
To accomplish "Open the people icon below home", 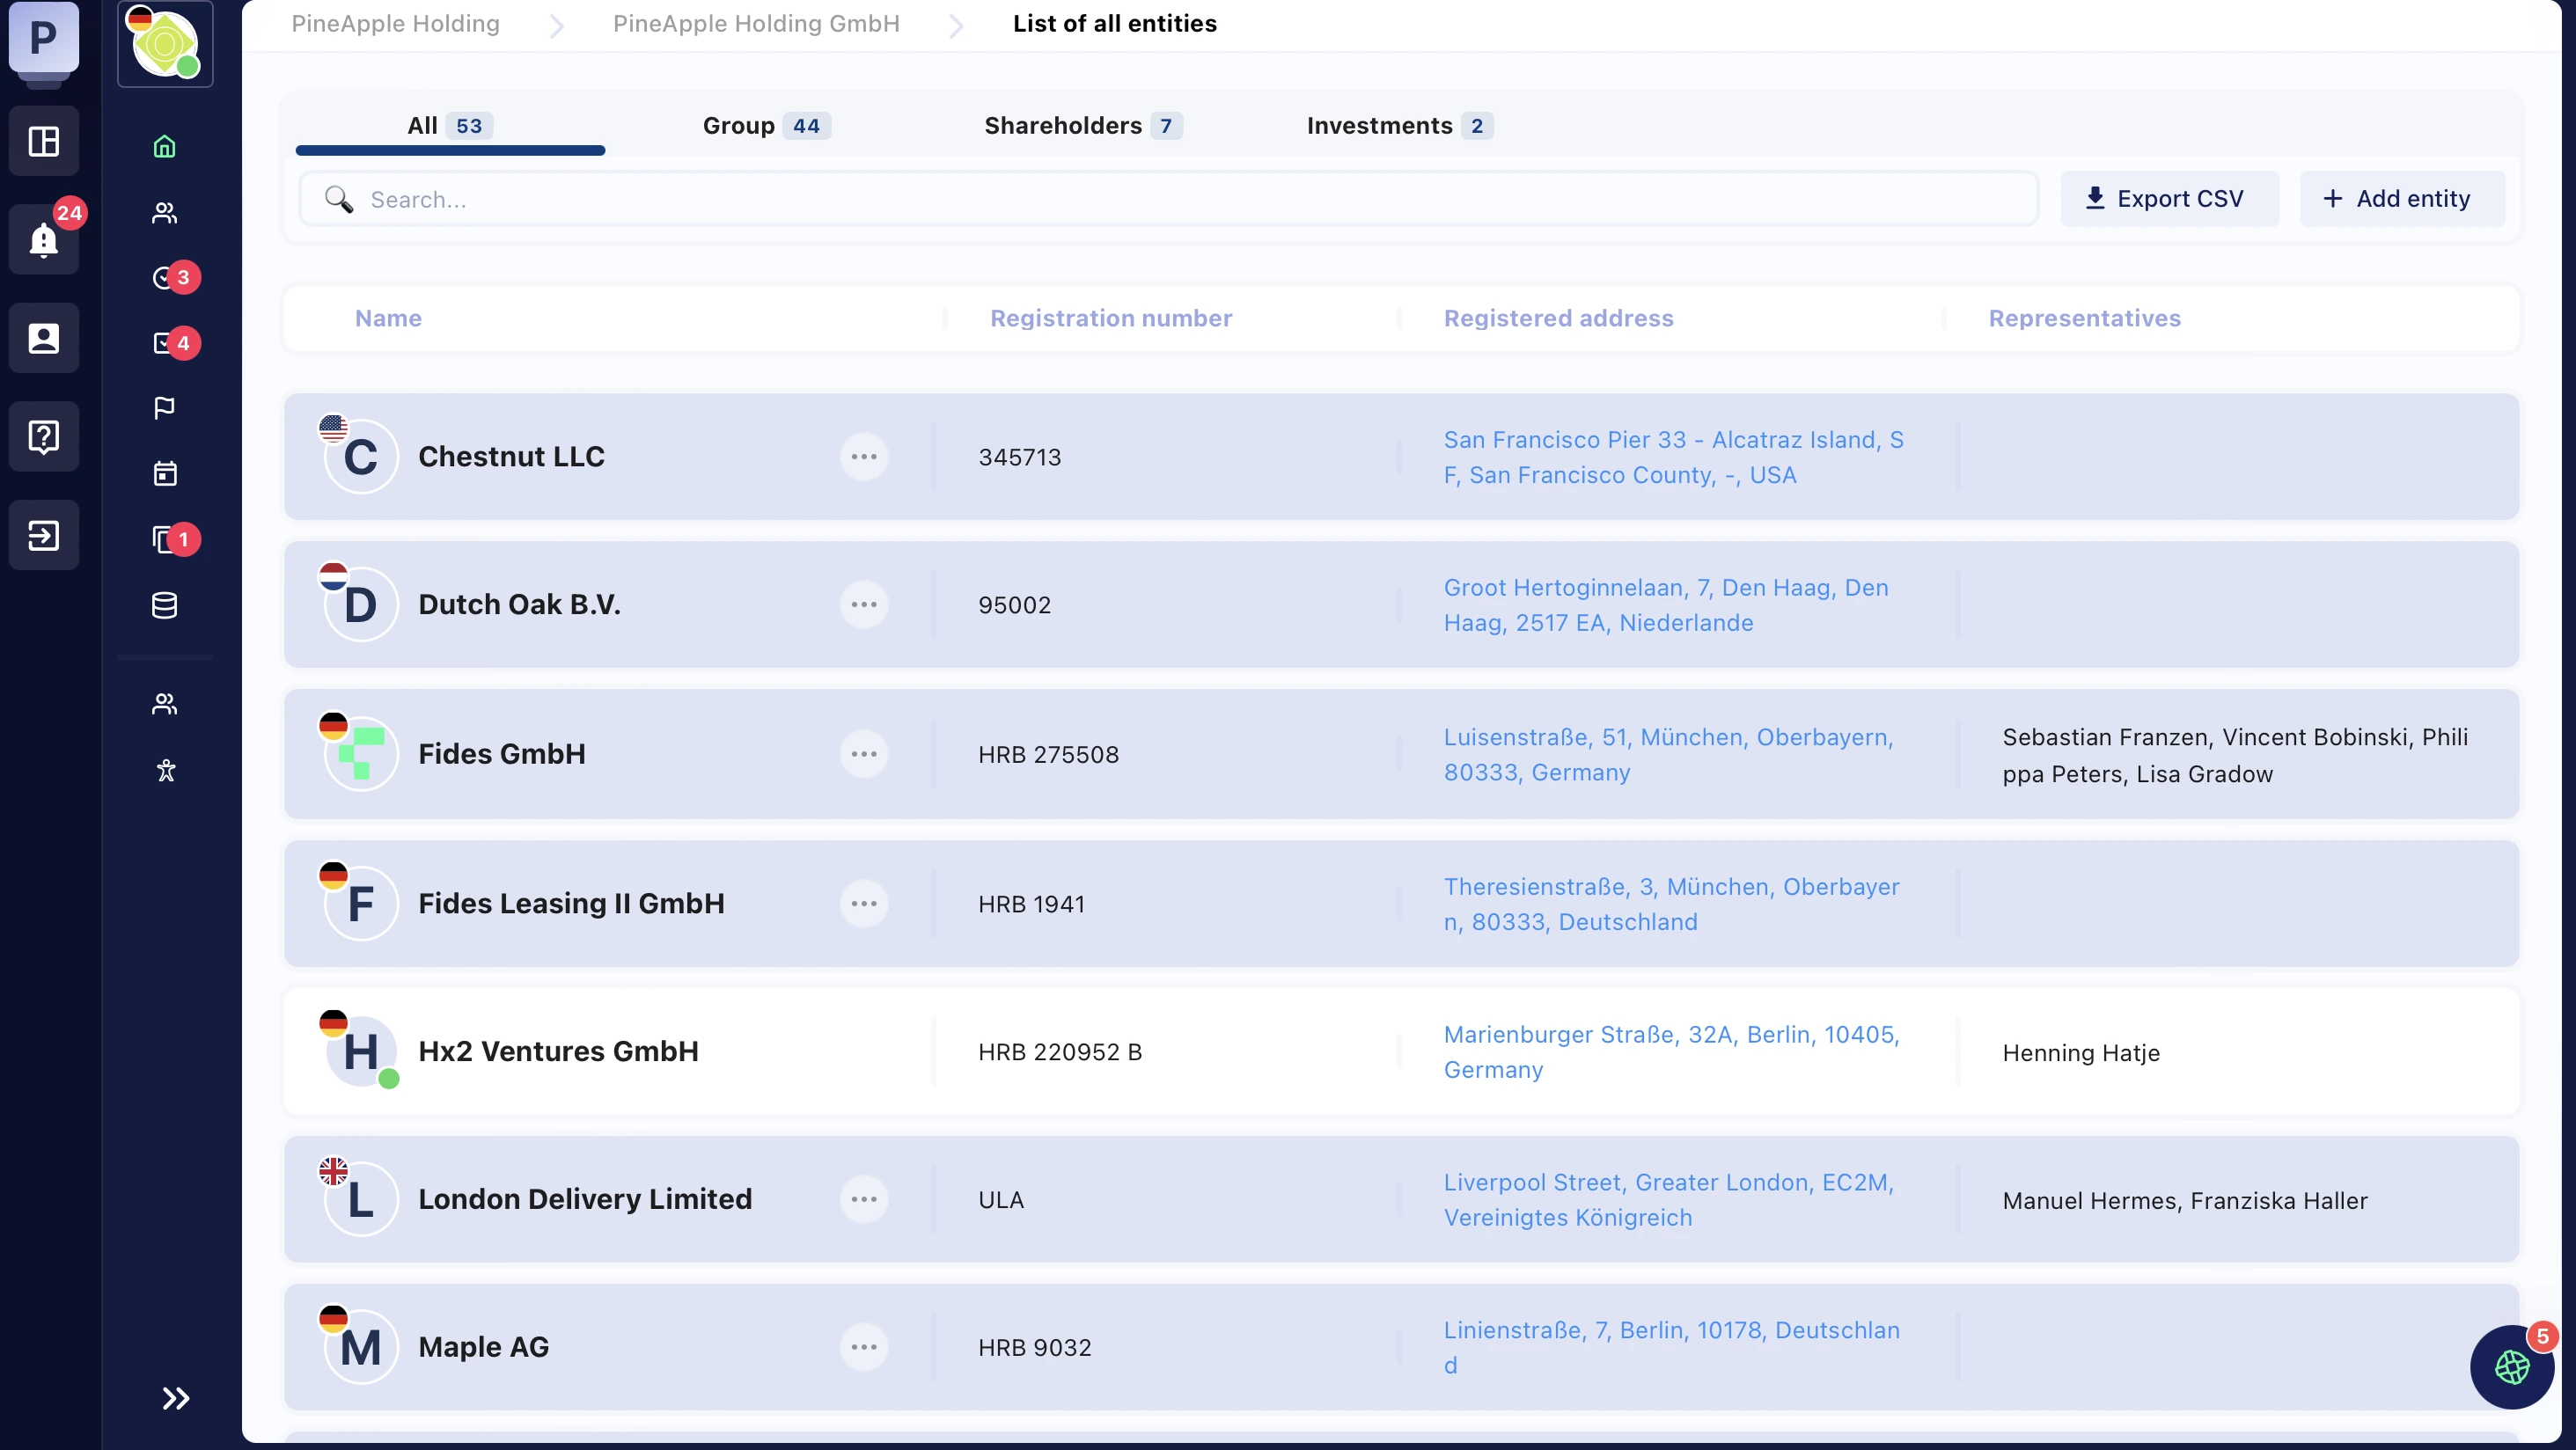I will click(165, 212).
